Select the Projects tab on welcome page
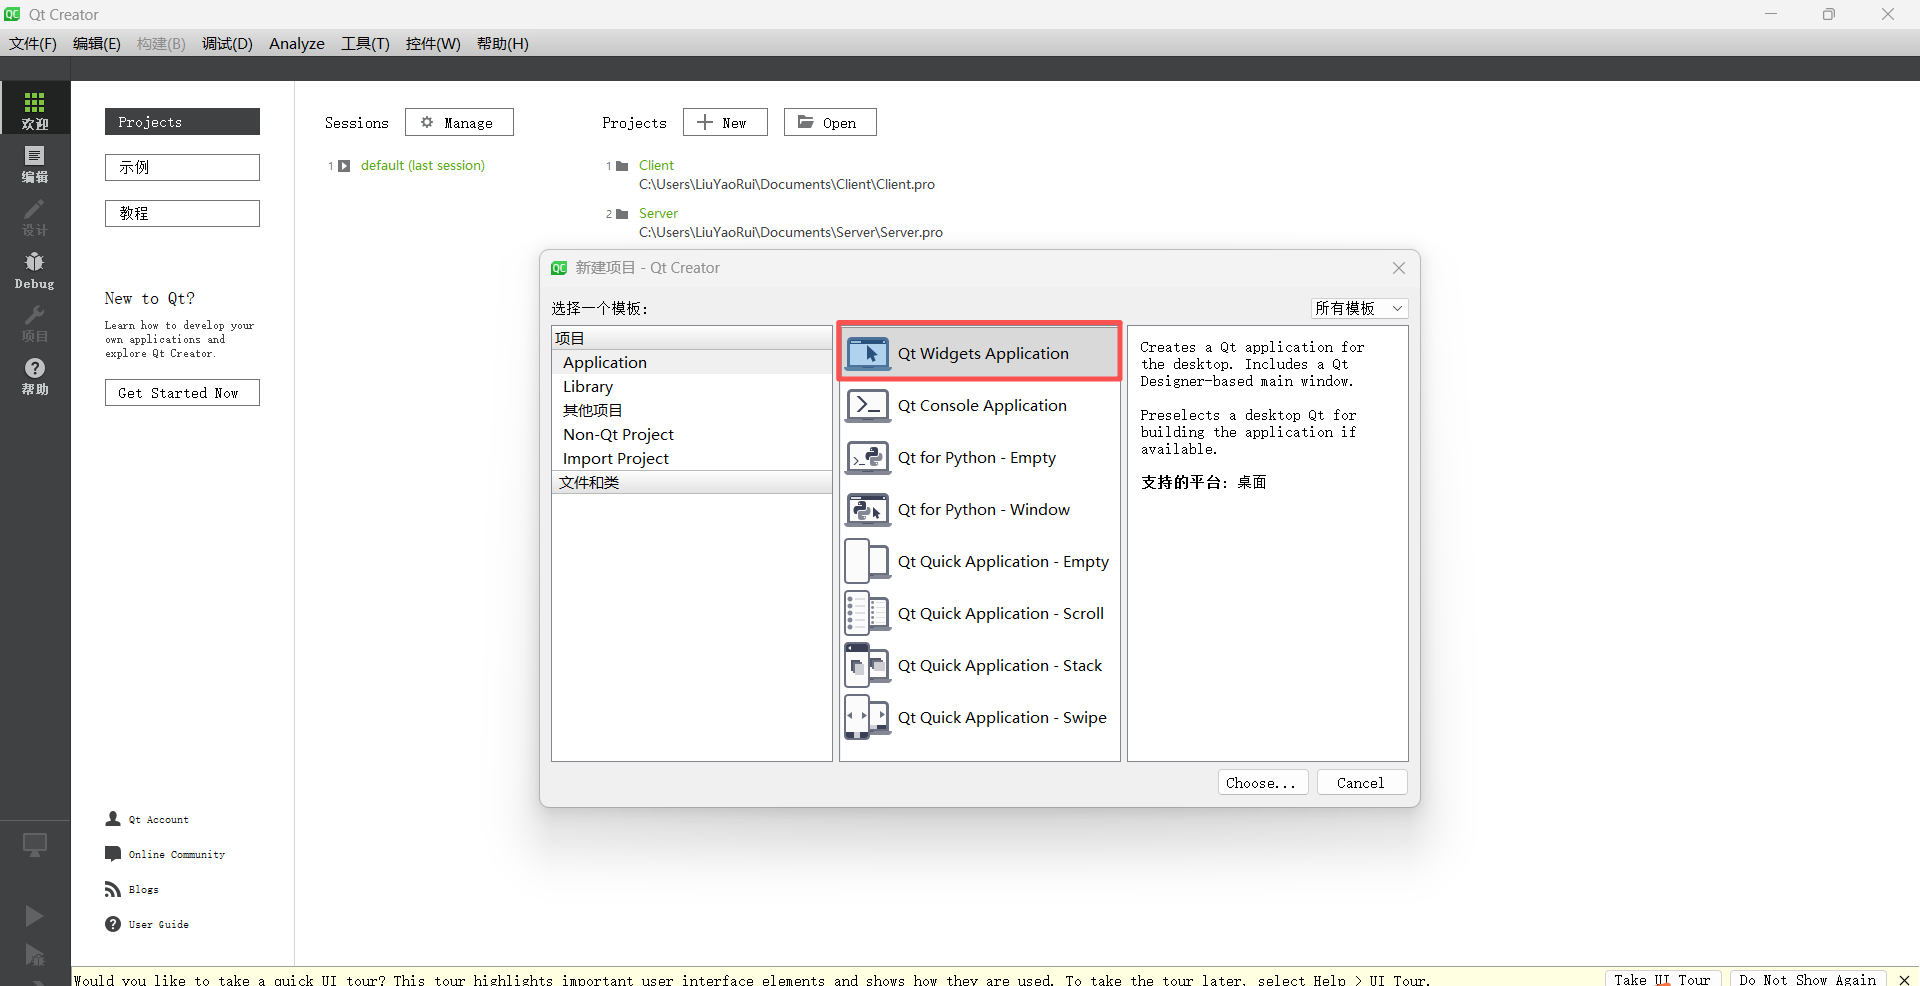 click(x=182, y=121)
